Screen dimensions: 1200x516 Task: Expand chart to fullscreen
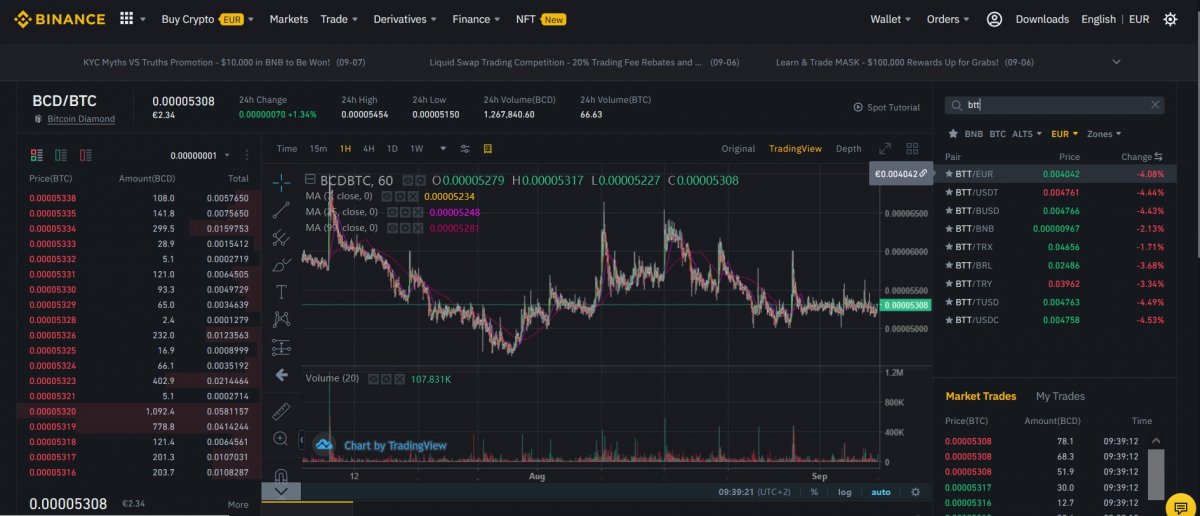pyautogui.click(x=885, y=149)
